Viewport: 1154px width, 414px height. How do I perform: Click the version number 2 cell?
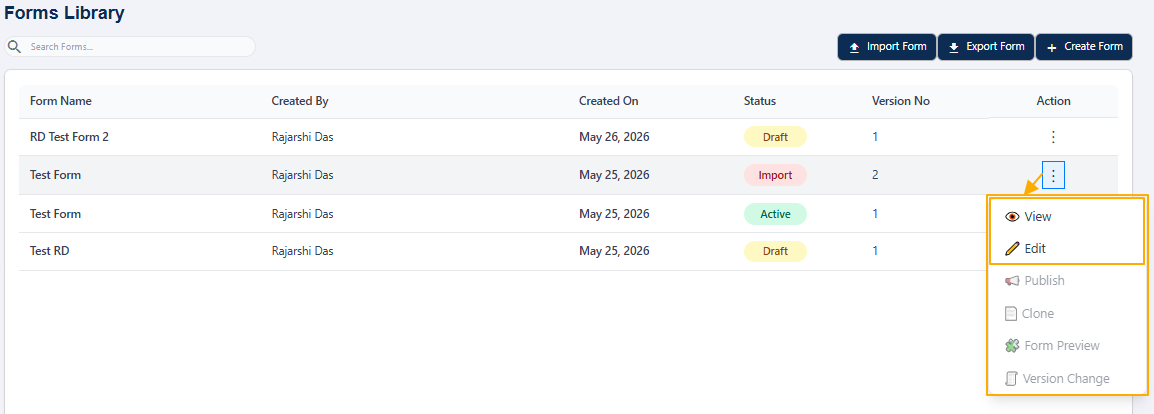[x=875, y=176]
